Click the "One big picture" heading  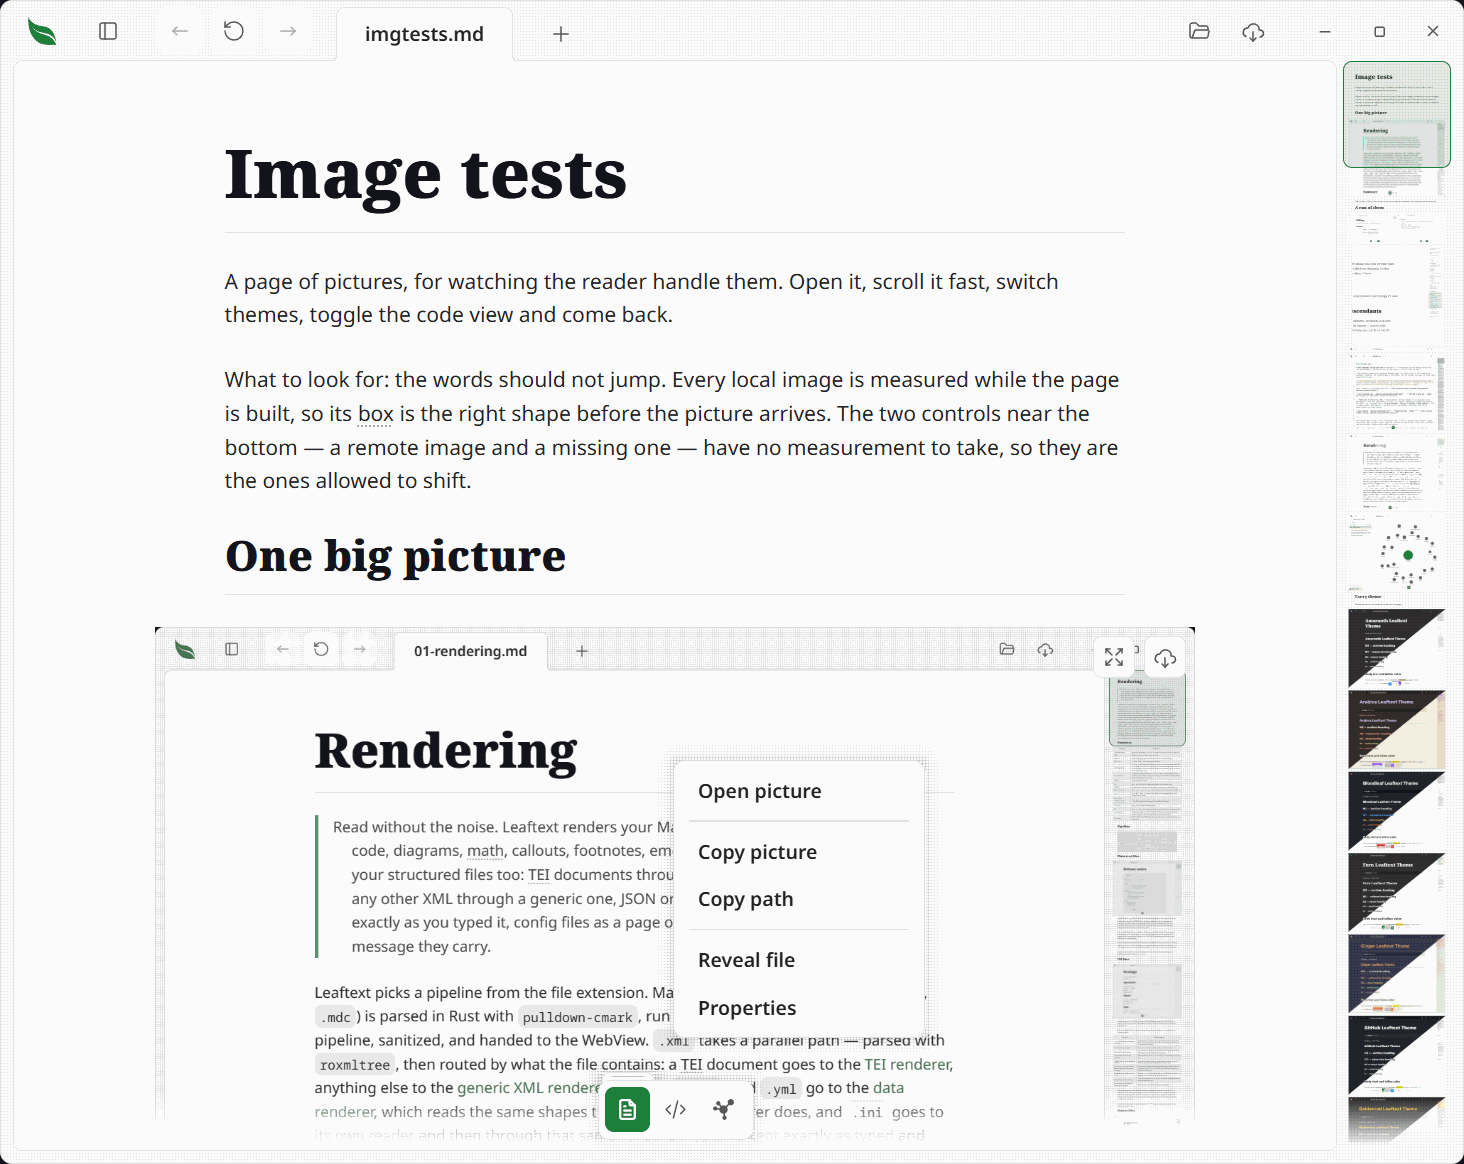click(x=395, y=556)
